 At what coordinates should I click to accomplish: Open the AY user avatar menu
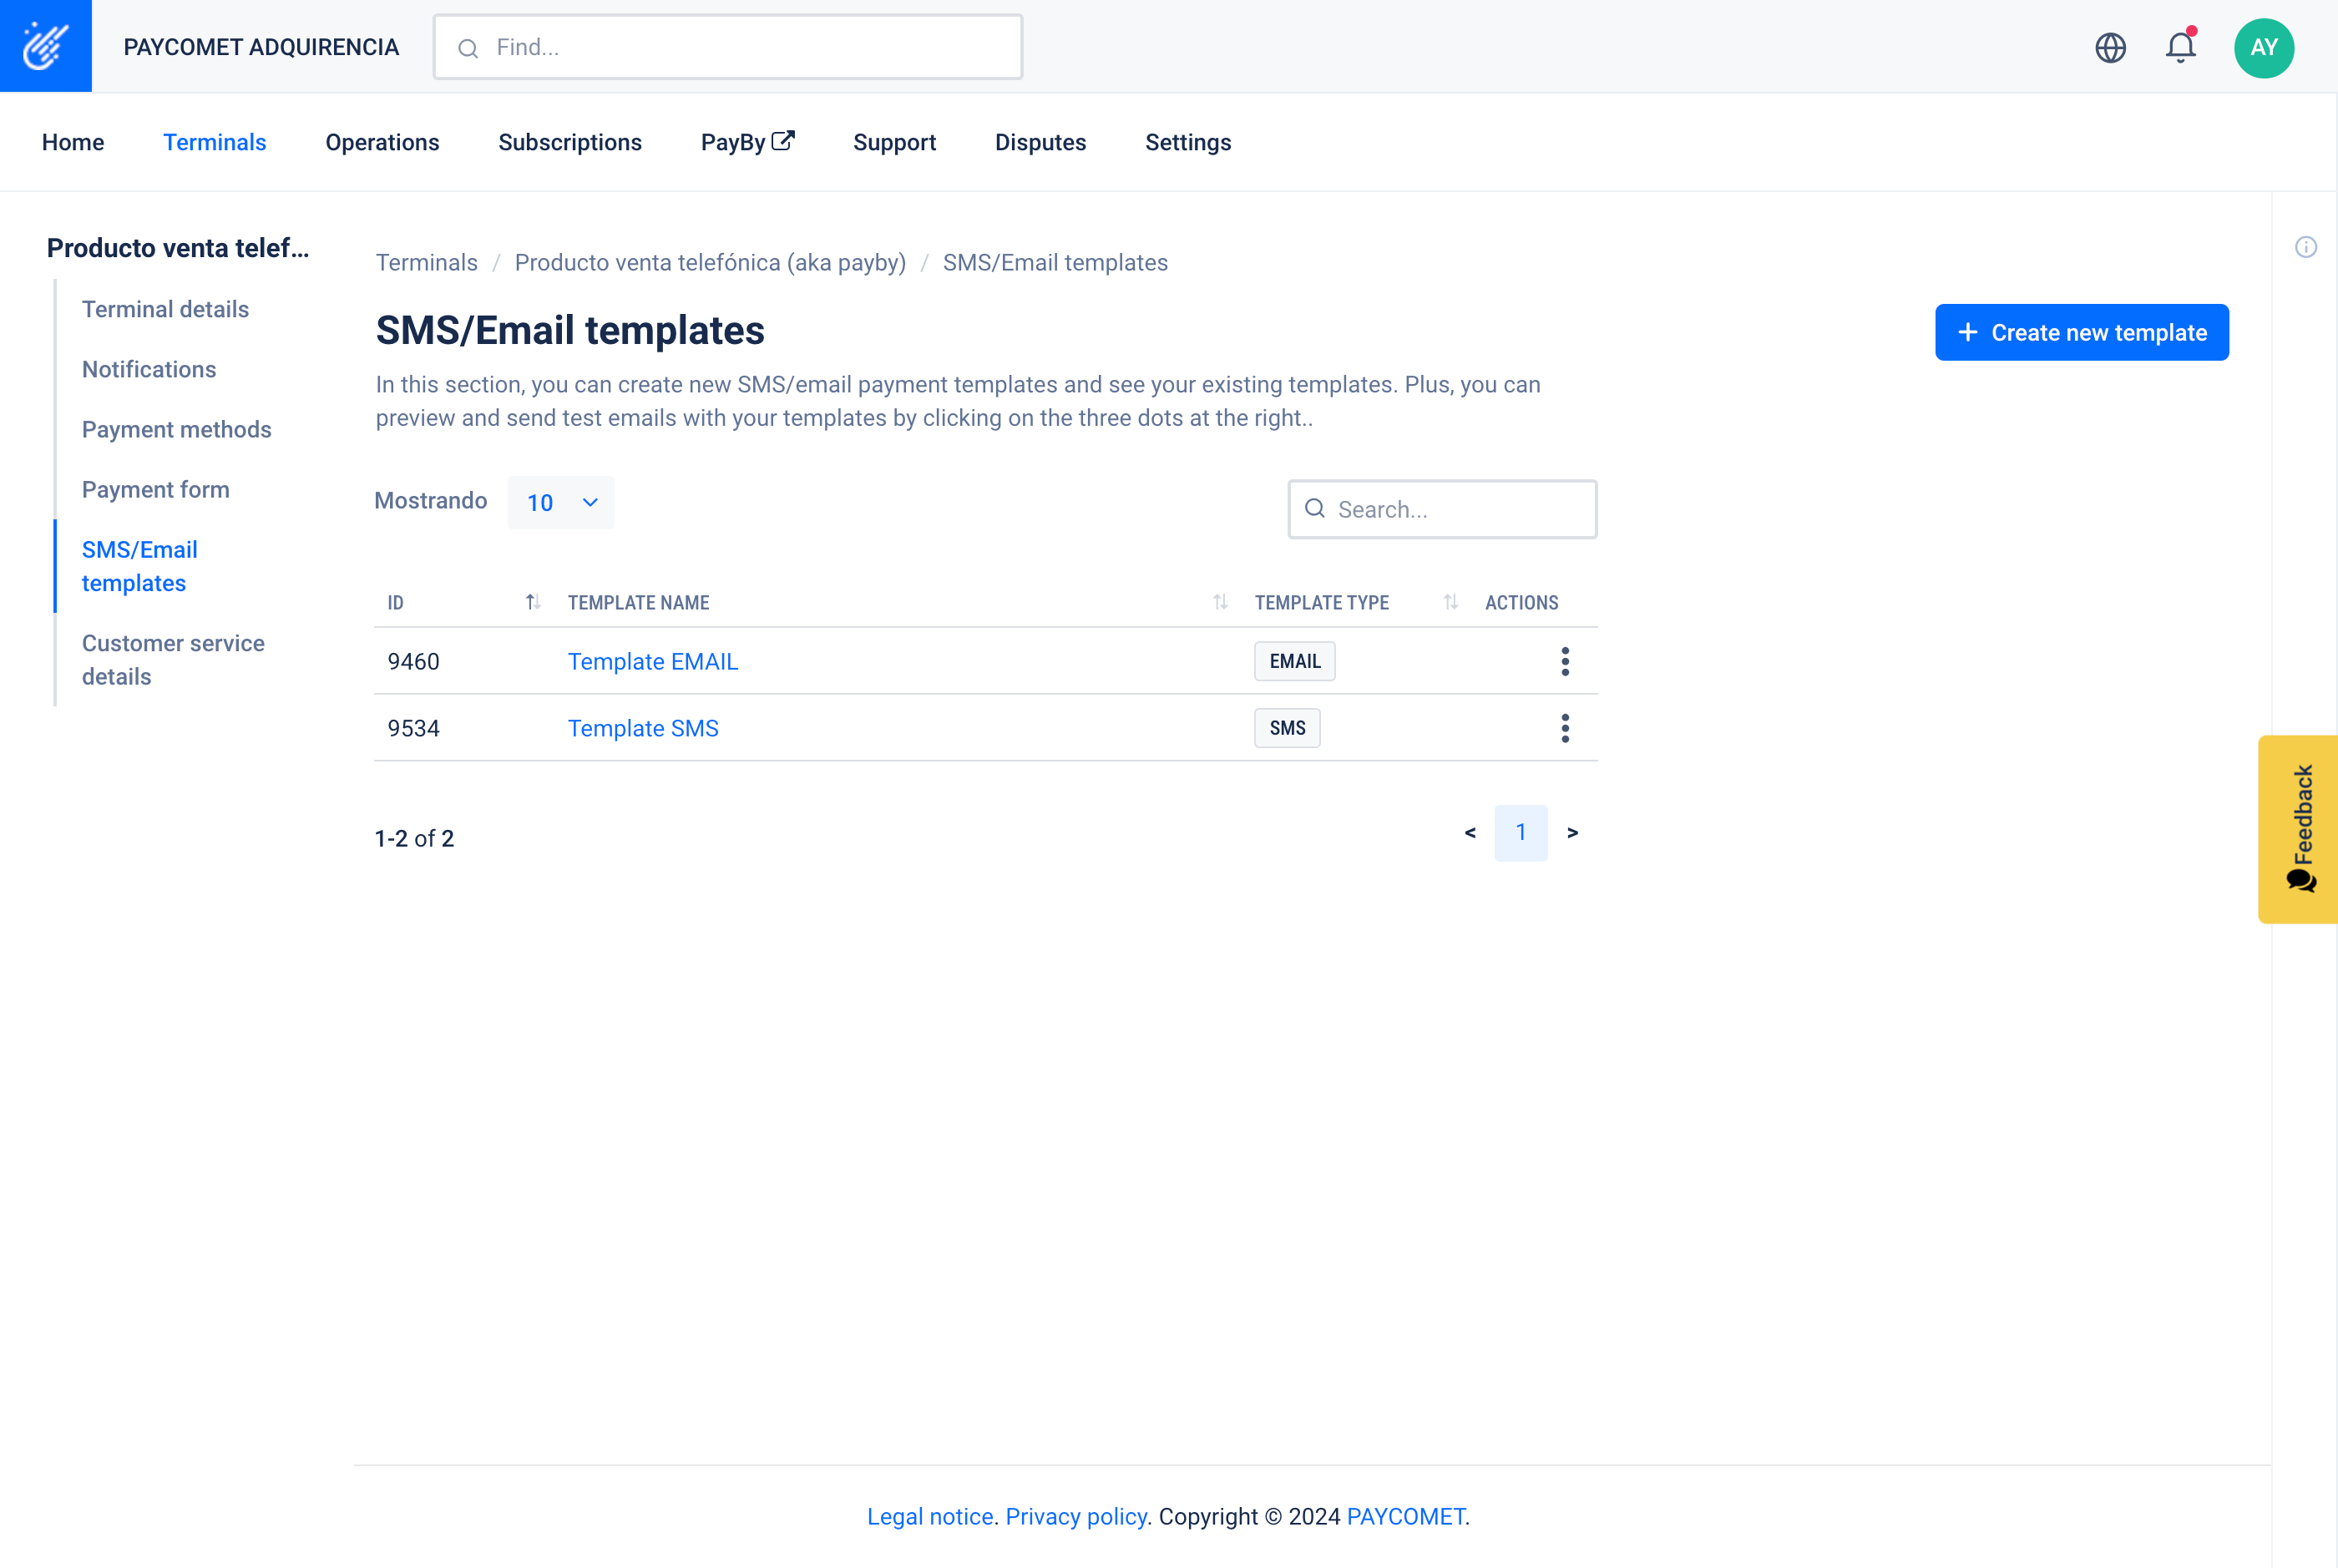click(2264, 47)
